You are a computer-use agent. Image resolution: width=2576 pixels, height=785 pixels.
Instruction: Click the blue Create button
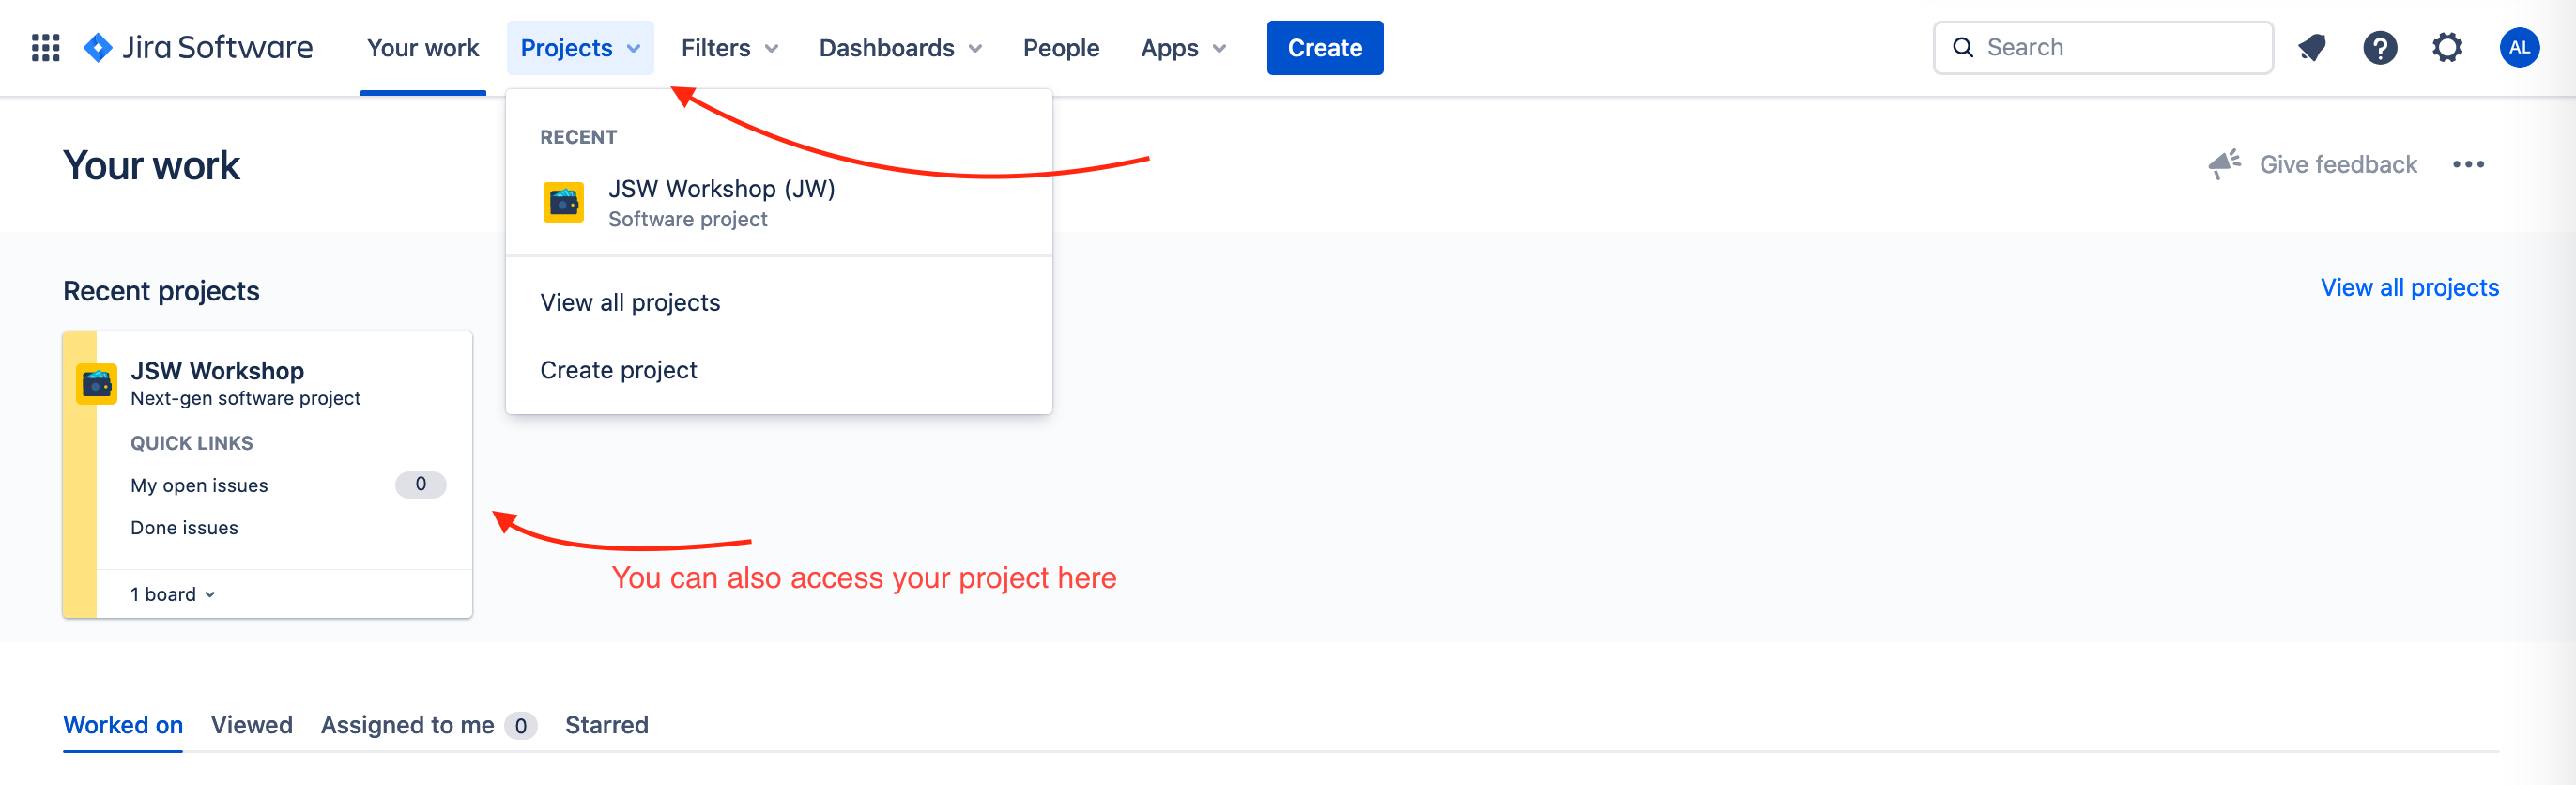pos(1325,47)
